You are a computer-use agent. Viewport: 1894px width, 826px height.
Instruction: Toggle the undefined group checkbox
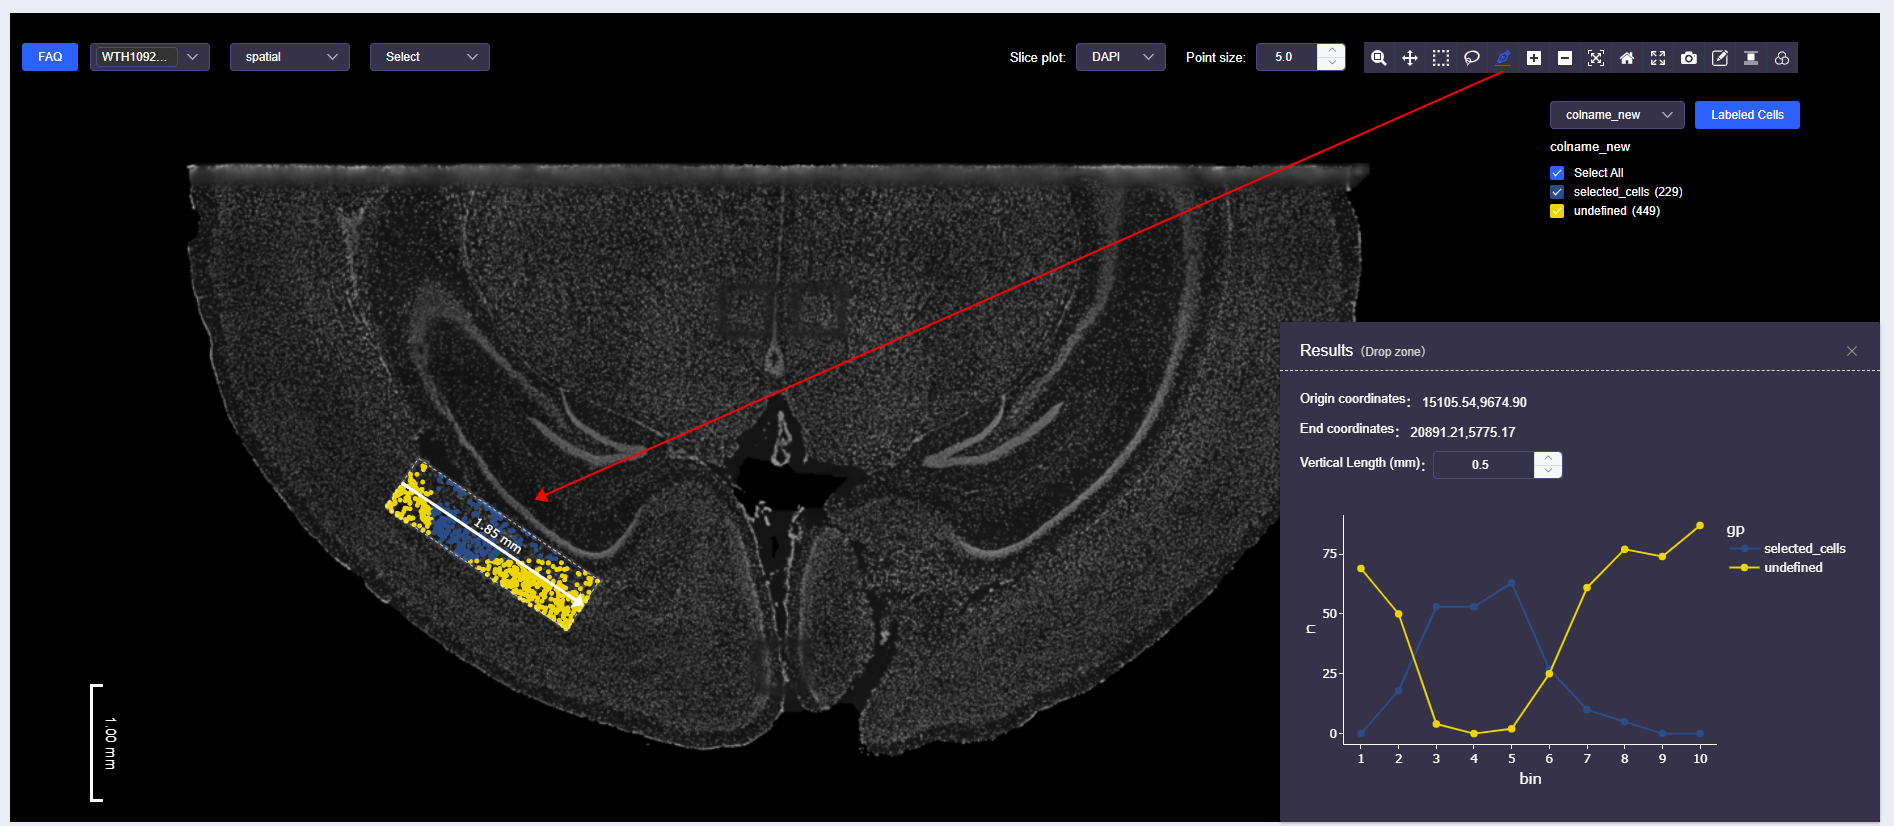[x=1557, y=211]
